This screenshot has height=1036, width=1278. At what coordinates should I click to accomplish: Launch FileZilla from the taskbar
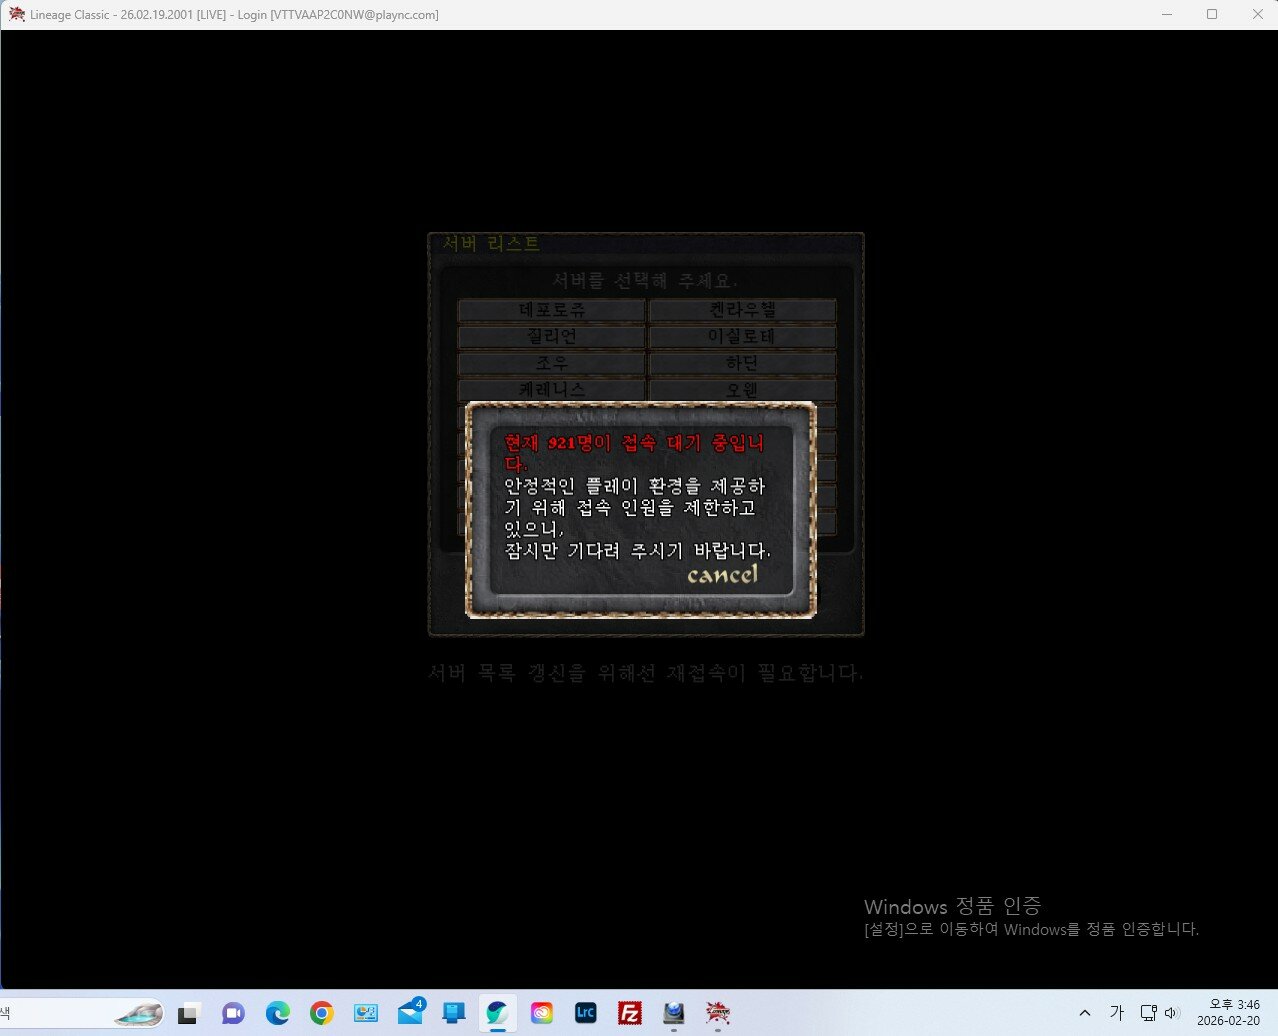click(x=629, y=1013)
